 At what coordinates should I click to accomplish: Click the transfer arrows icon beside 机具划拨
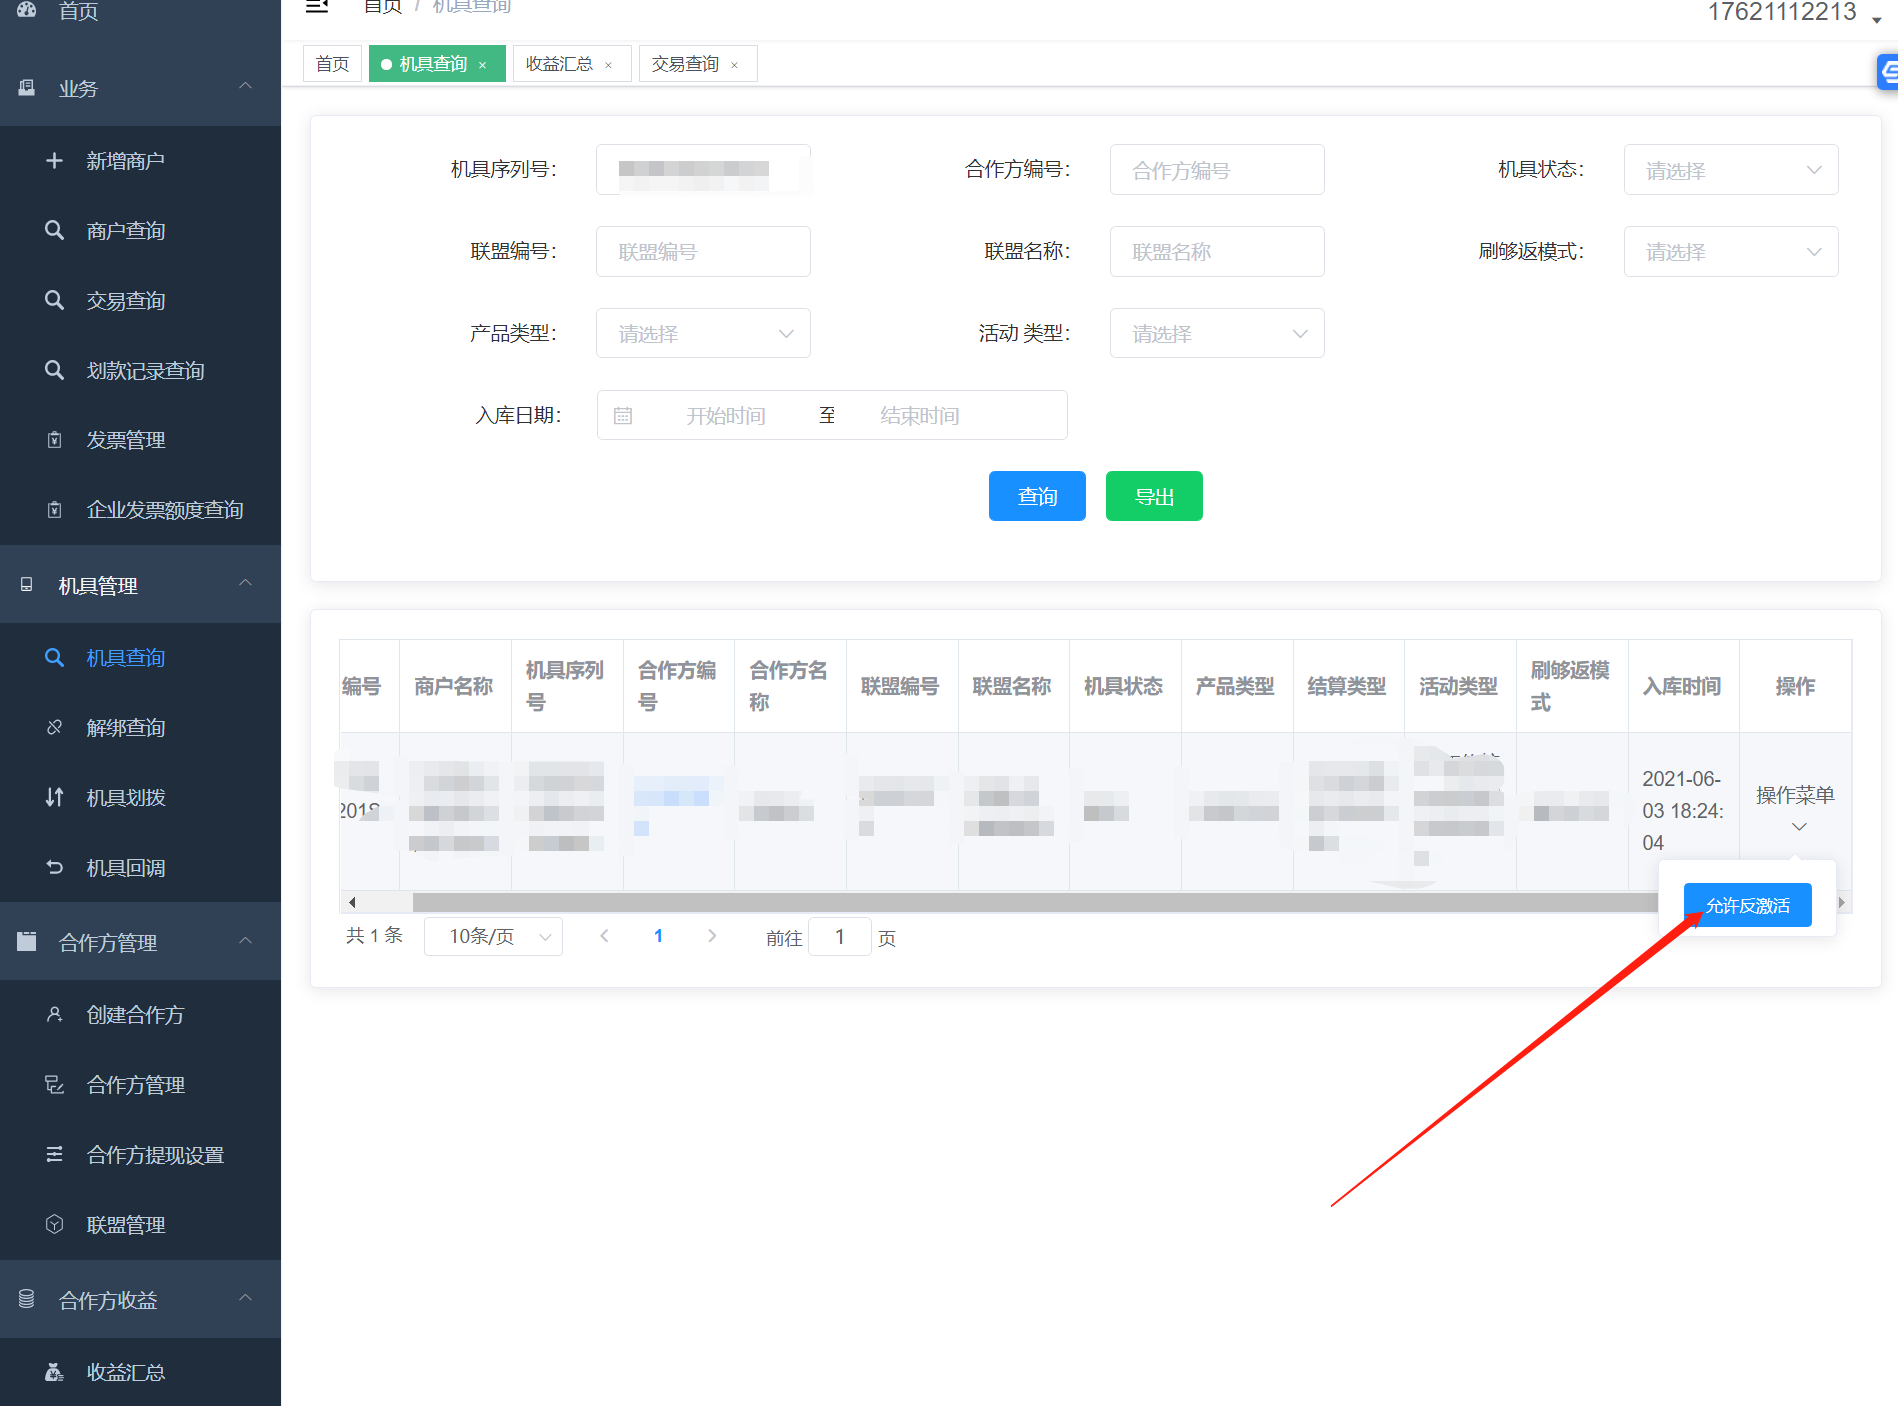55,798
